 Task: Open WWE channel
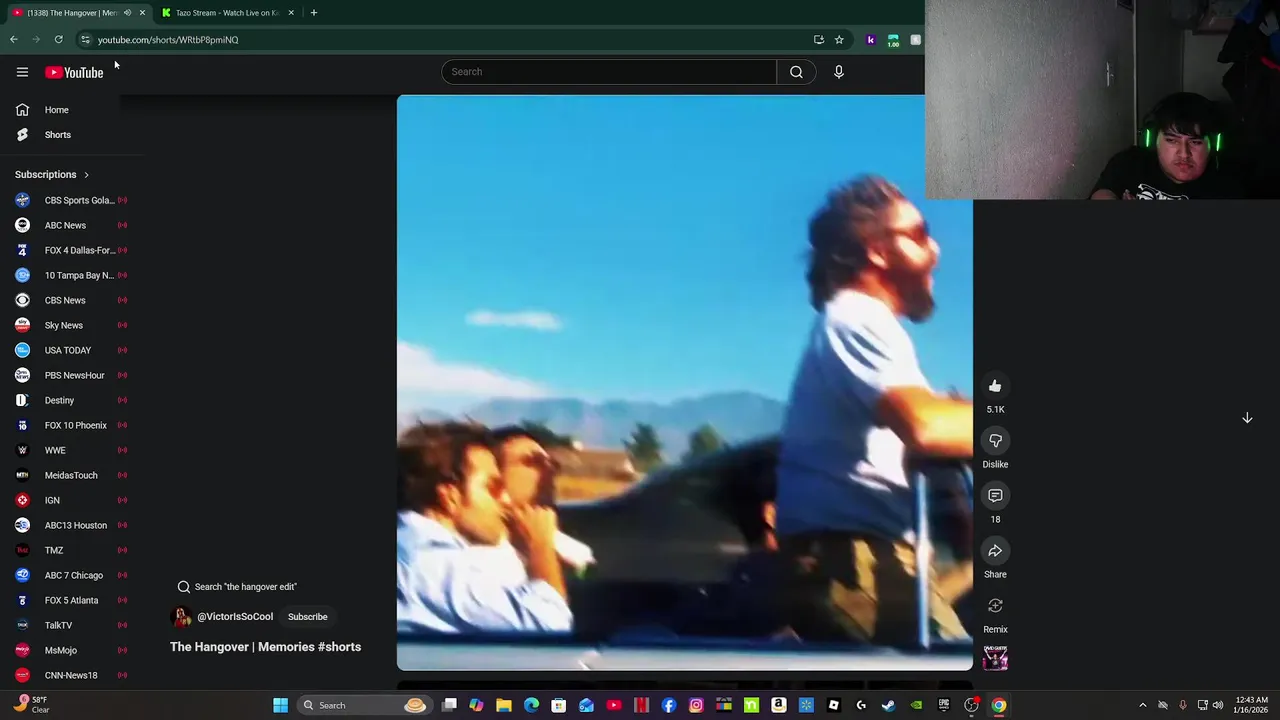tap(70, 450)
